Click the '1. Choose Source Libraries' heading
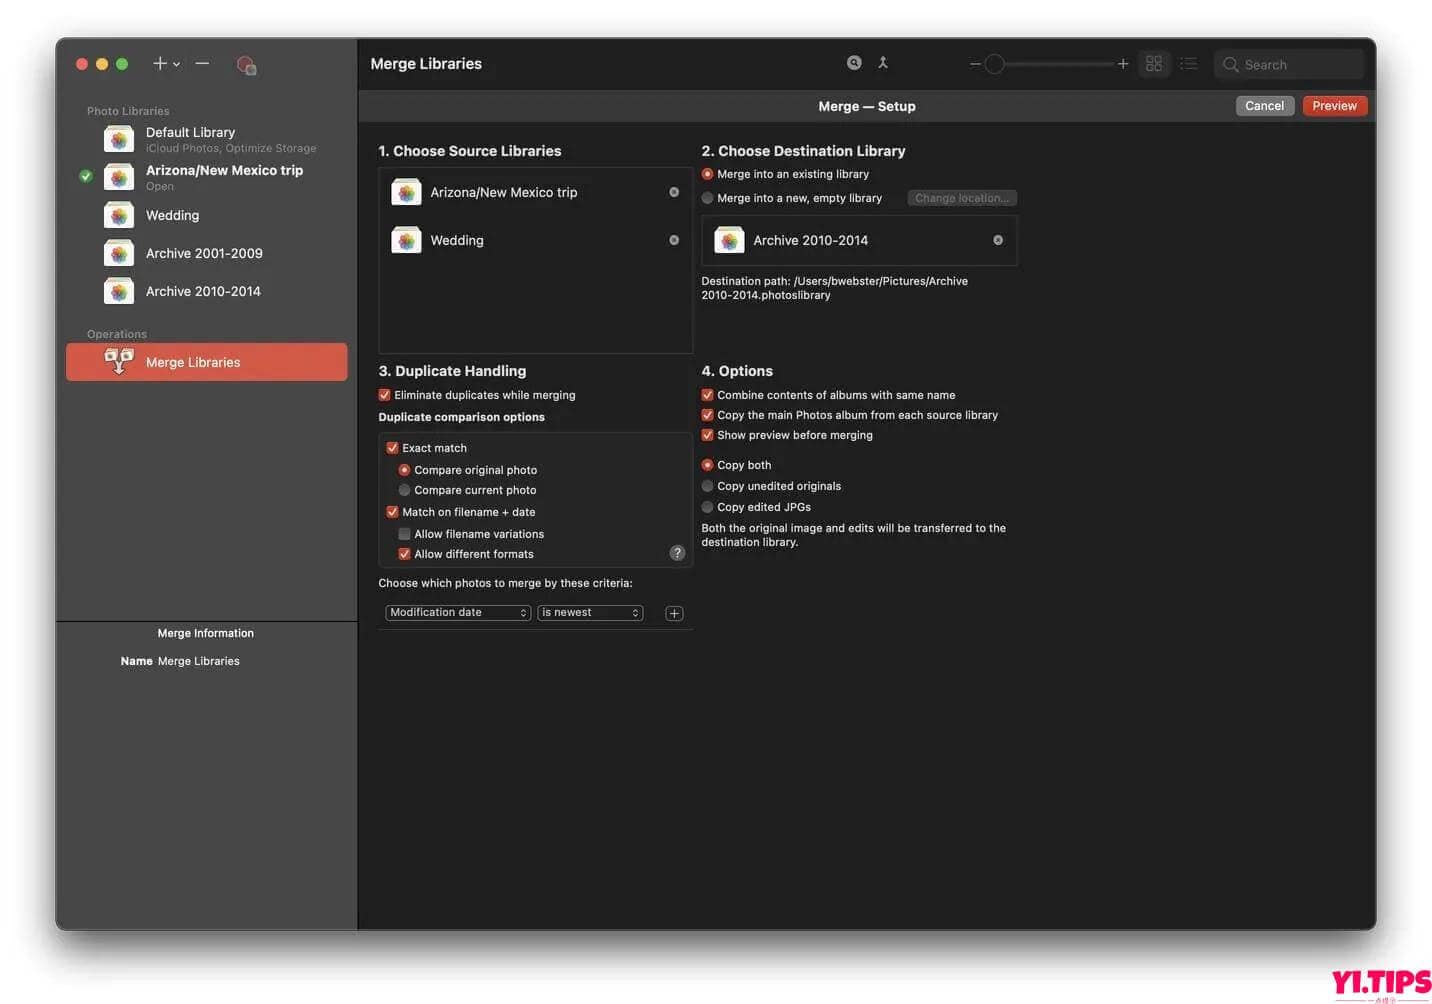 (470, 151)
